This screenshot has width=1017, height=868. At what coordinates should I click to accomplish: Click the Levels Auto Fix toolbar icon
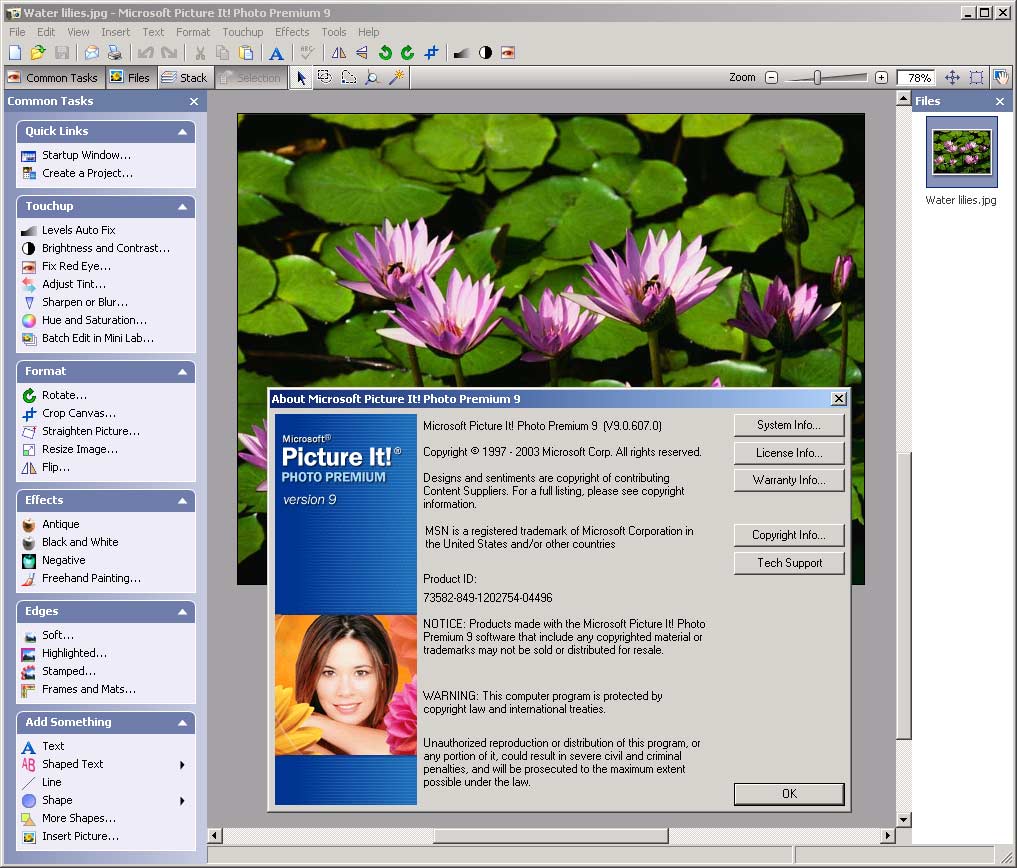pos(461,53)
